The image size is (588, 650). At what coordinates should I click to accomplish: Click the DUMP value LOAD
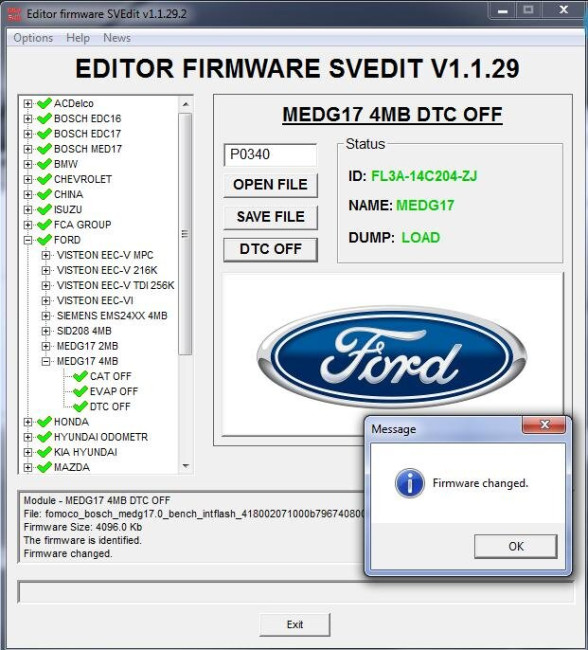click(x=420, y=238)
